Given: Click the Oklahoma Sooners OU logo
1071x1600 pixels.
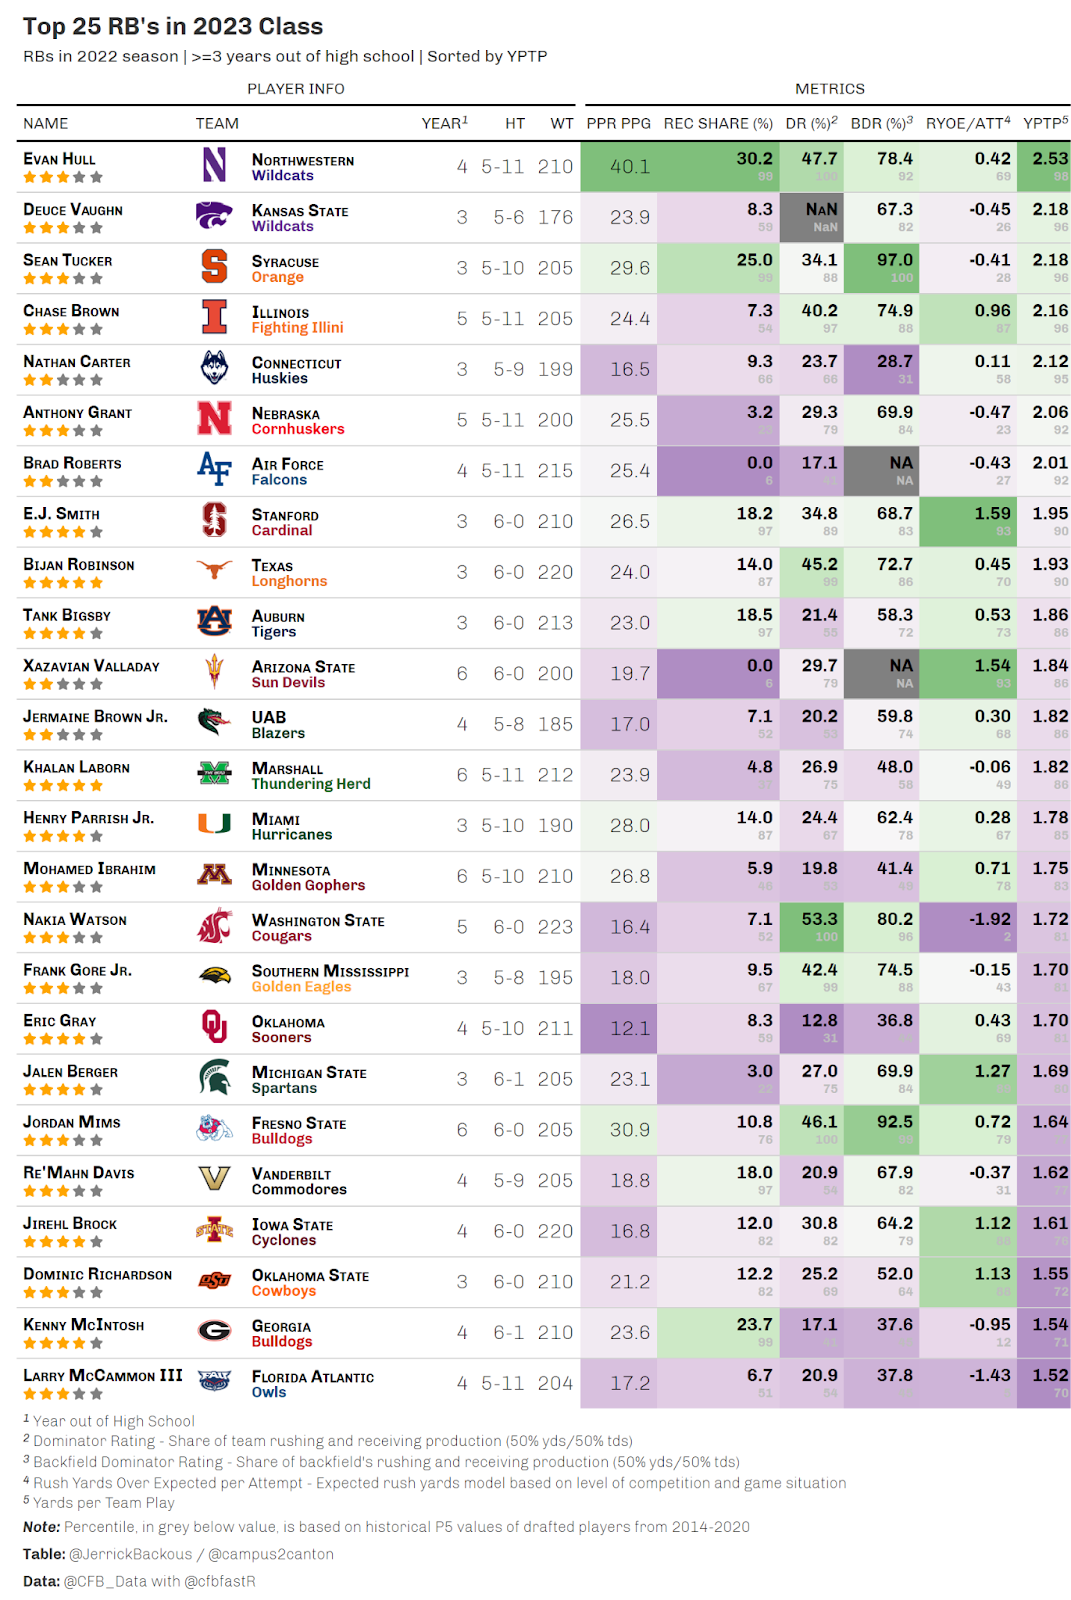Looking at the screenshot, I should point(214,1027).
